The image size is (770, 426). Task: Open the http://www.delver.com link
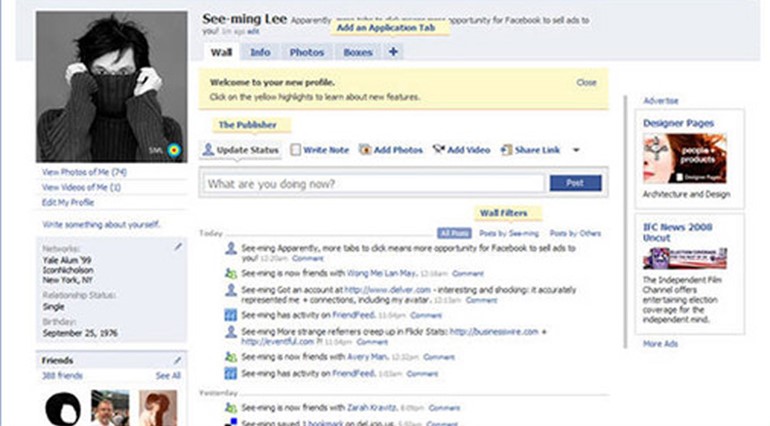387,290
